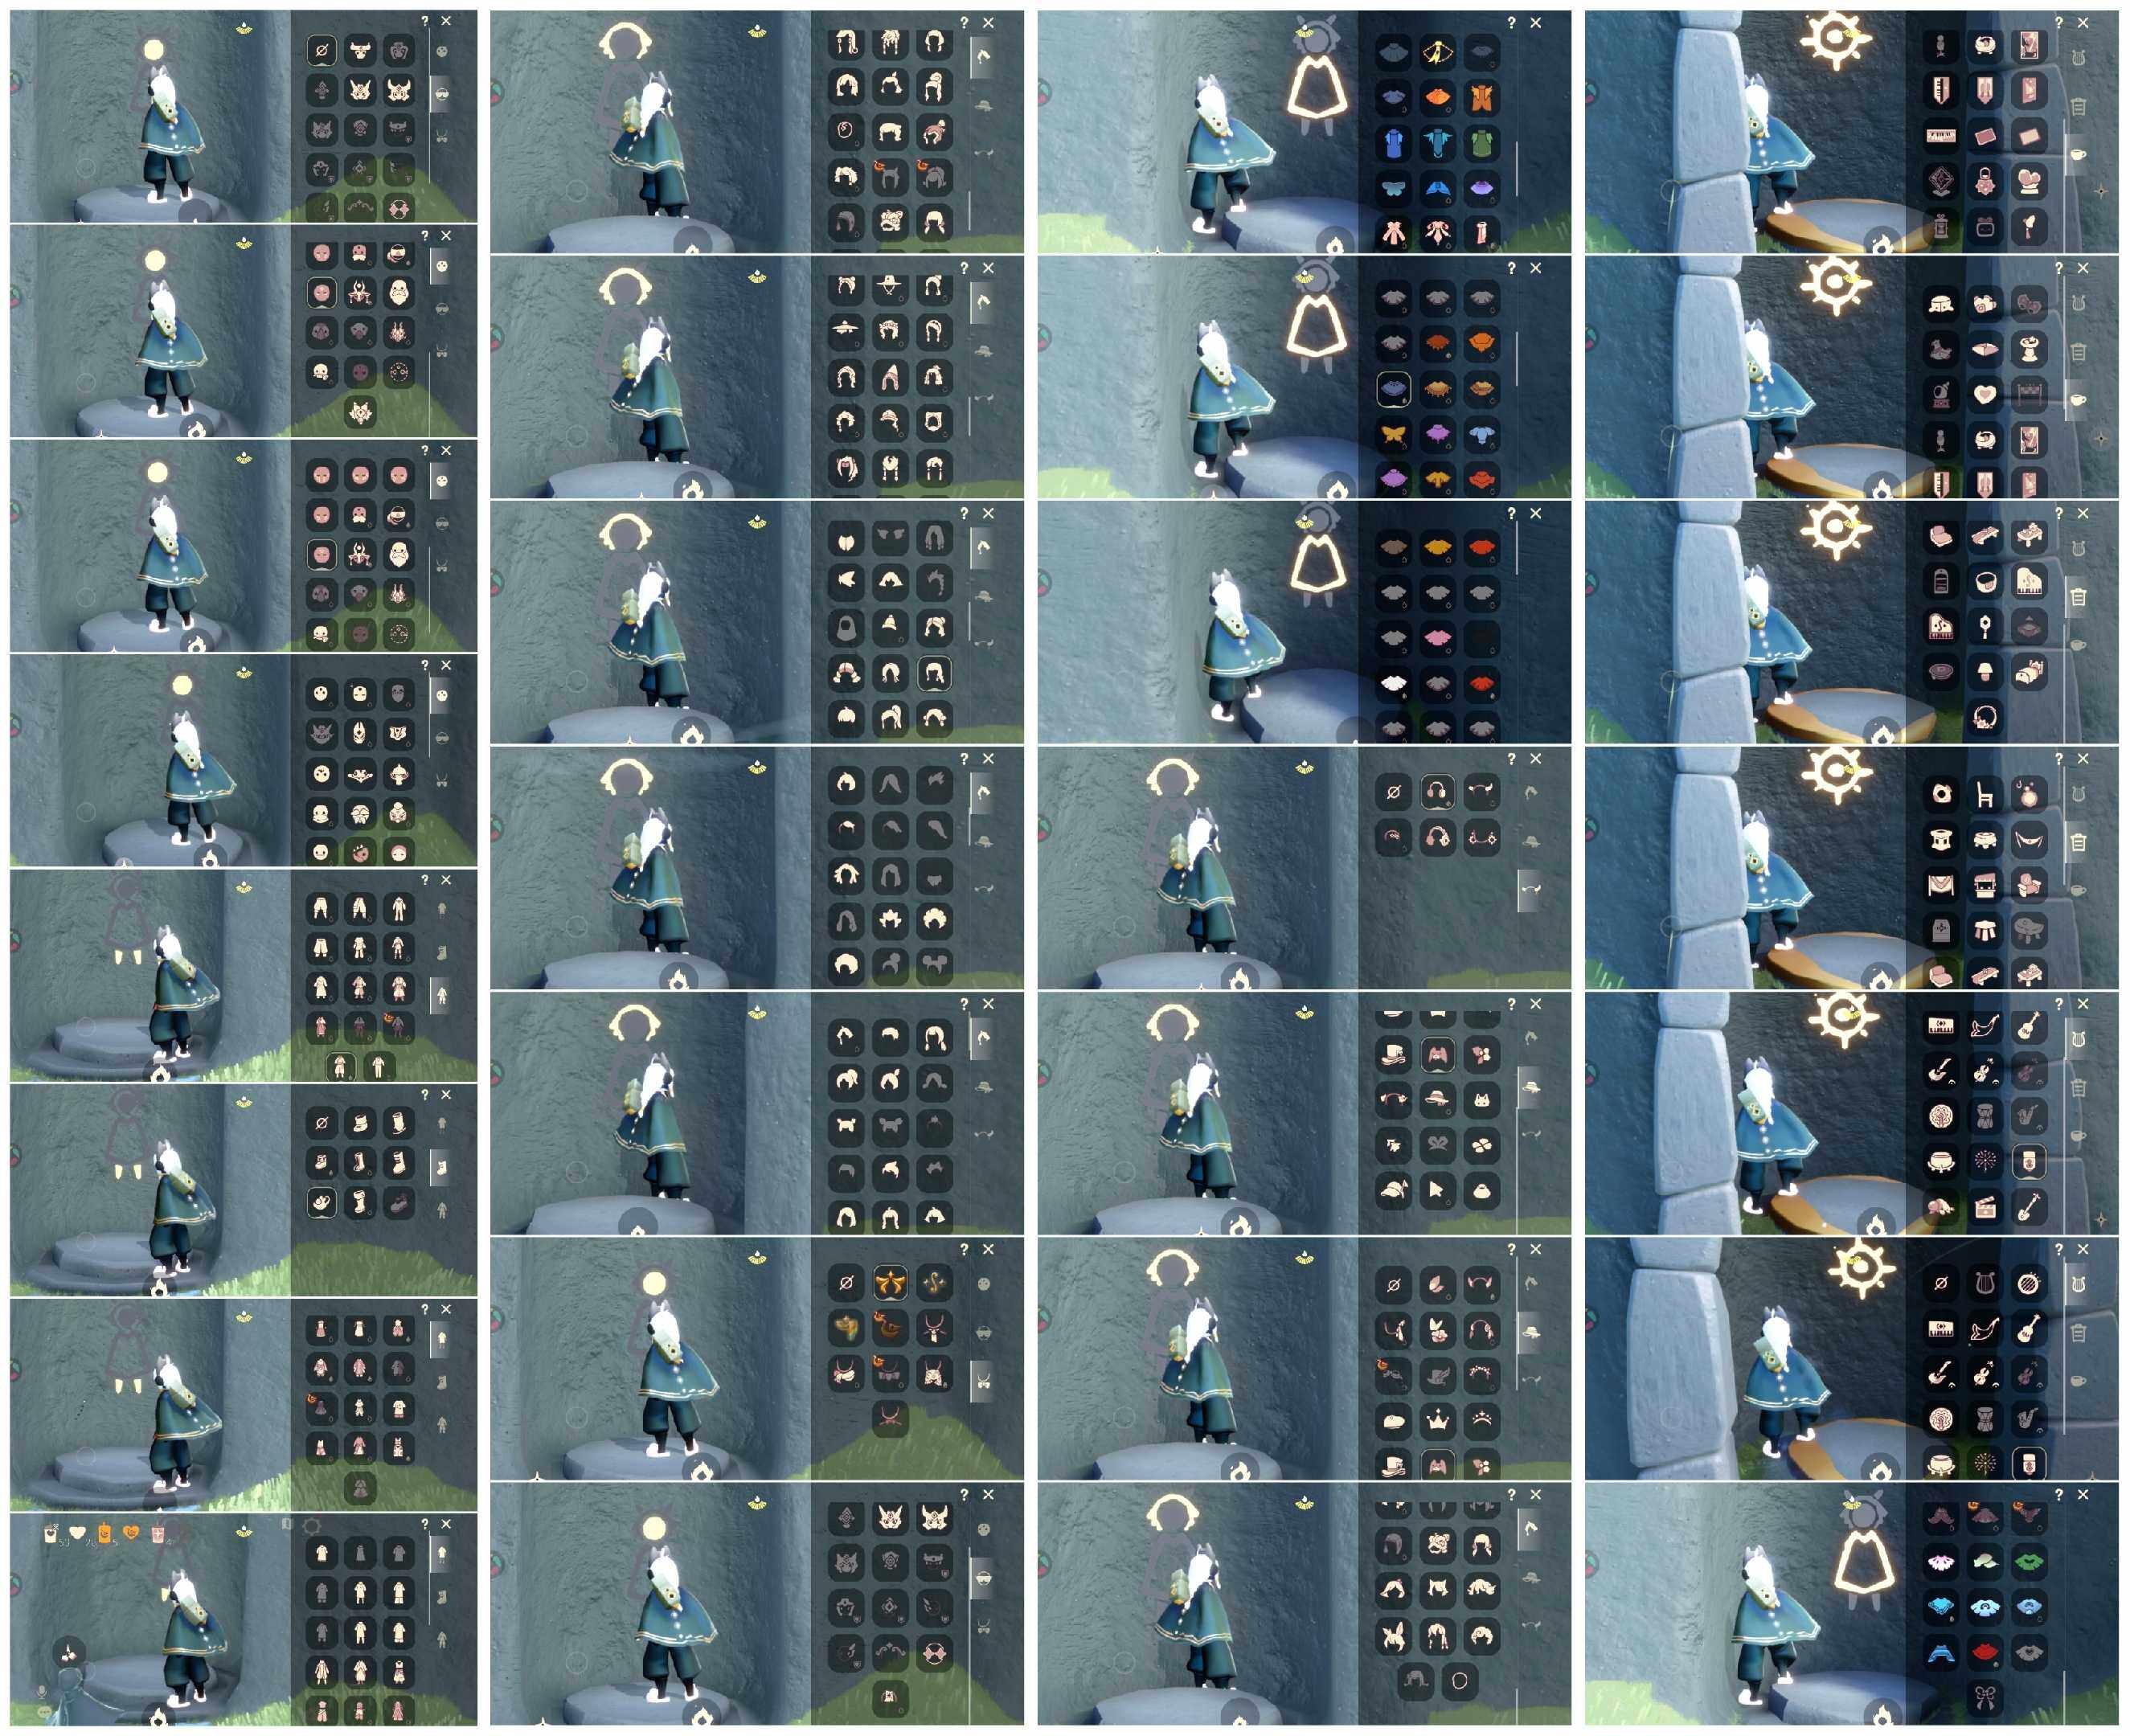Equip the harp tile beside the handpan

coord(1985,1284)
